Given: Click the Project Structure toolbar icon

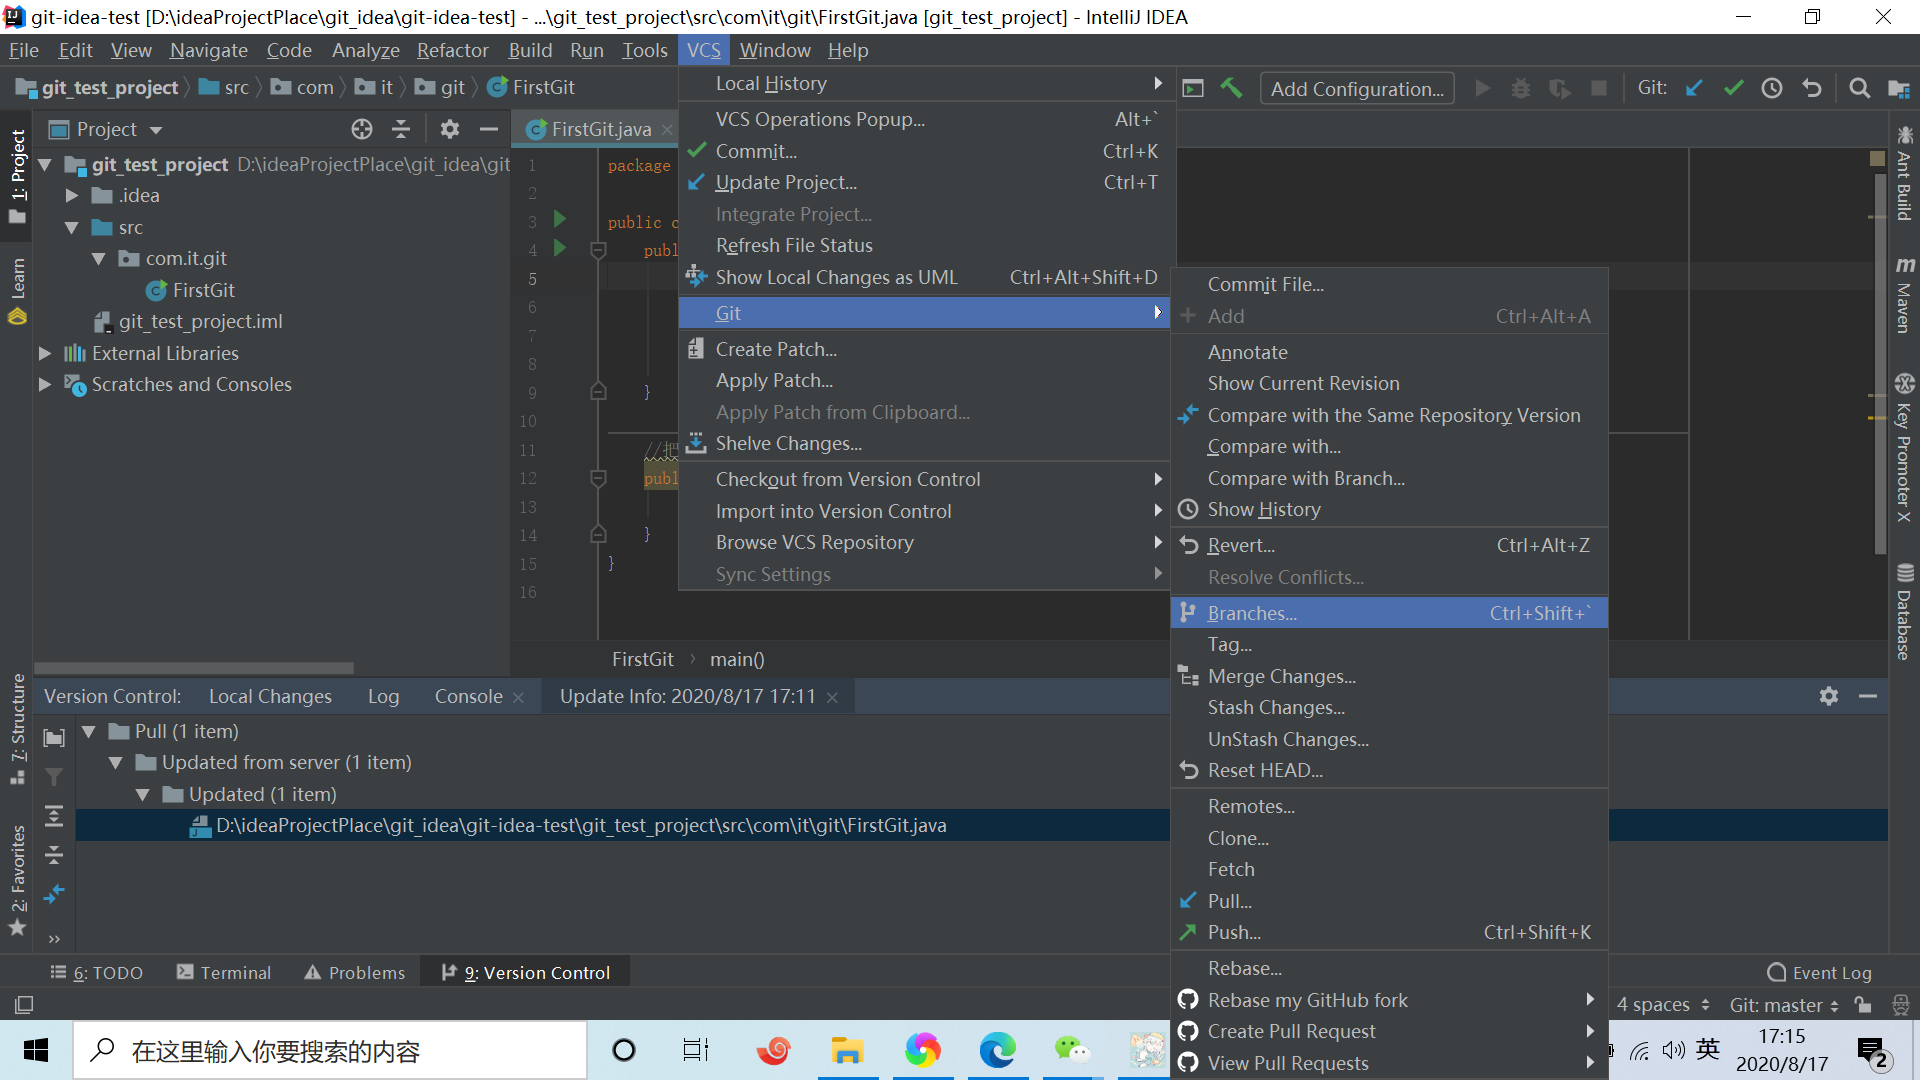Looking at the screenshot, I should [1898, 88].
